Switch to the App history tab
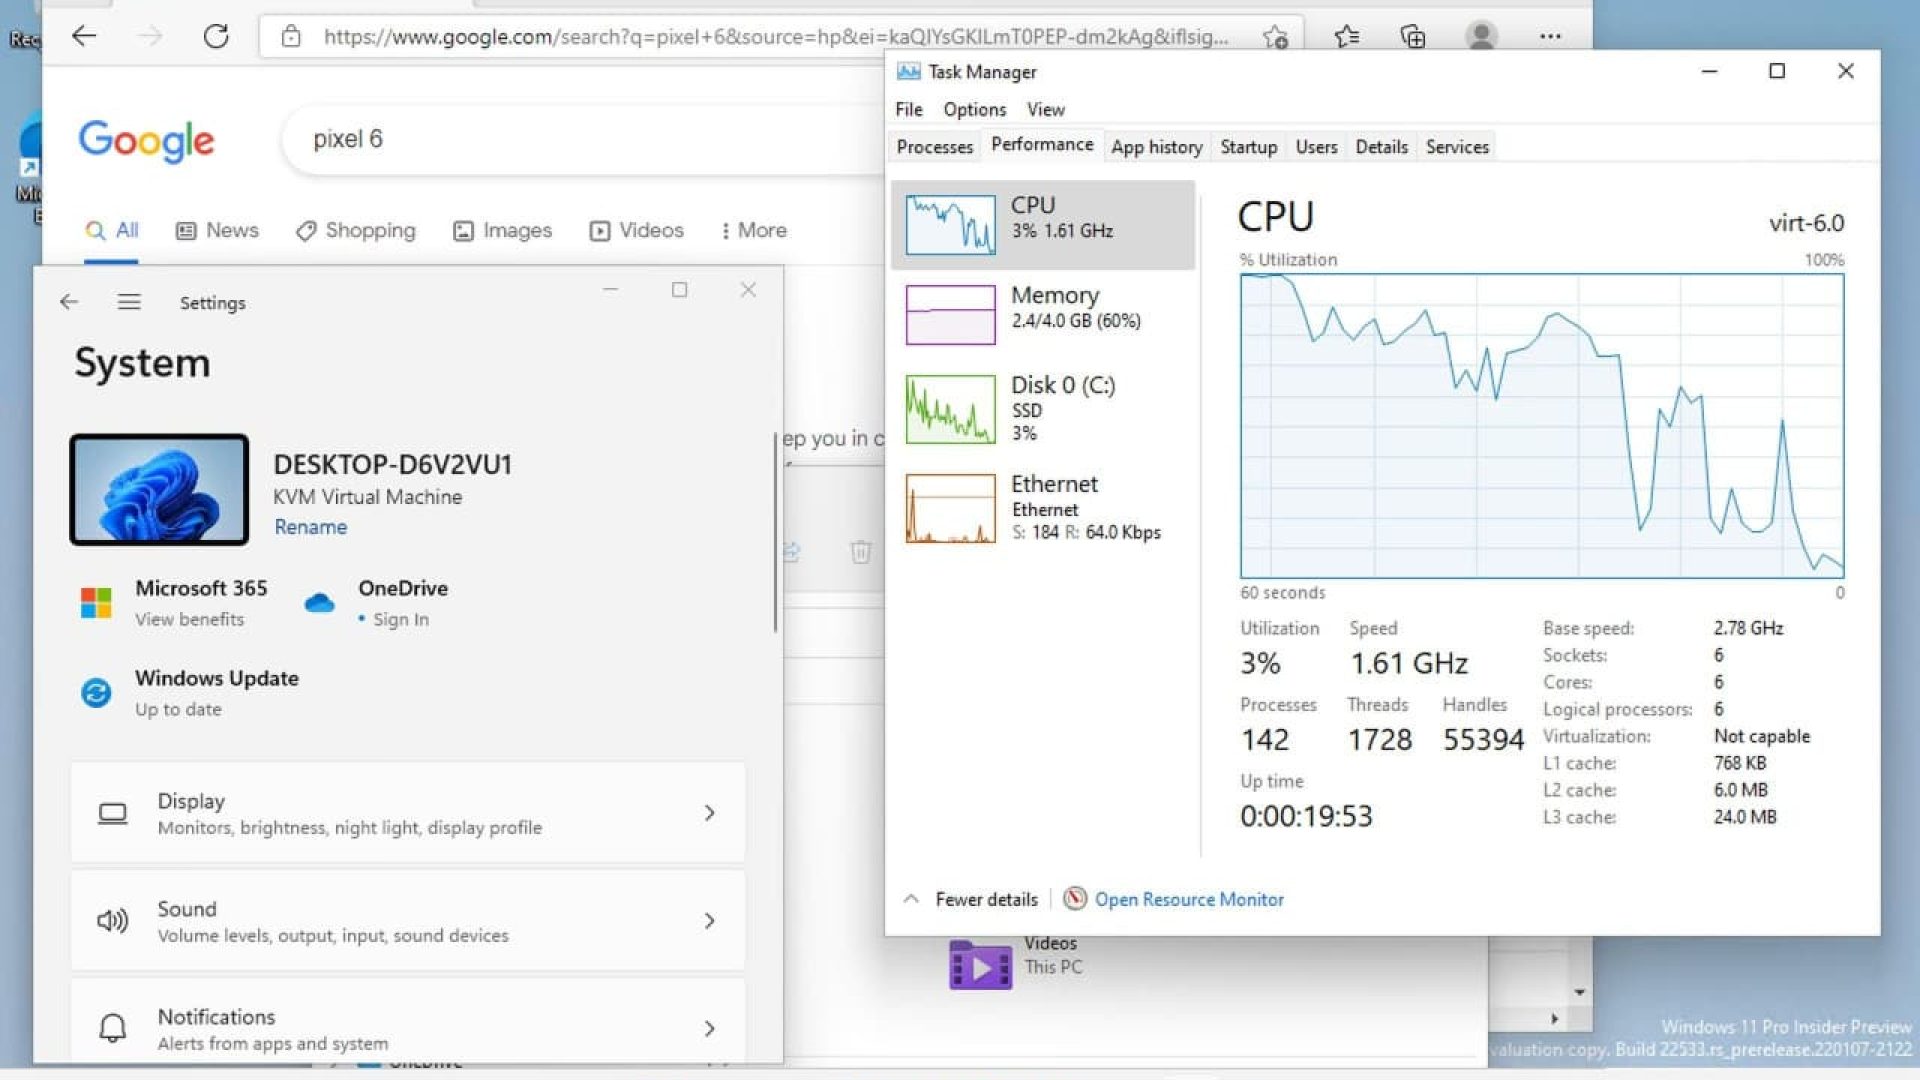This screenshot has height=1080, width=1920. click(x=1157, y=147)
